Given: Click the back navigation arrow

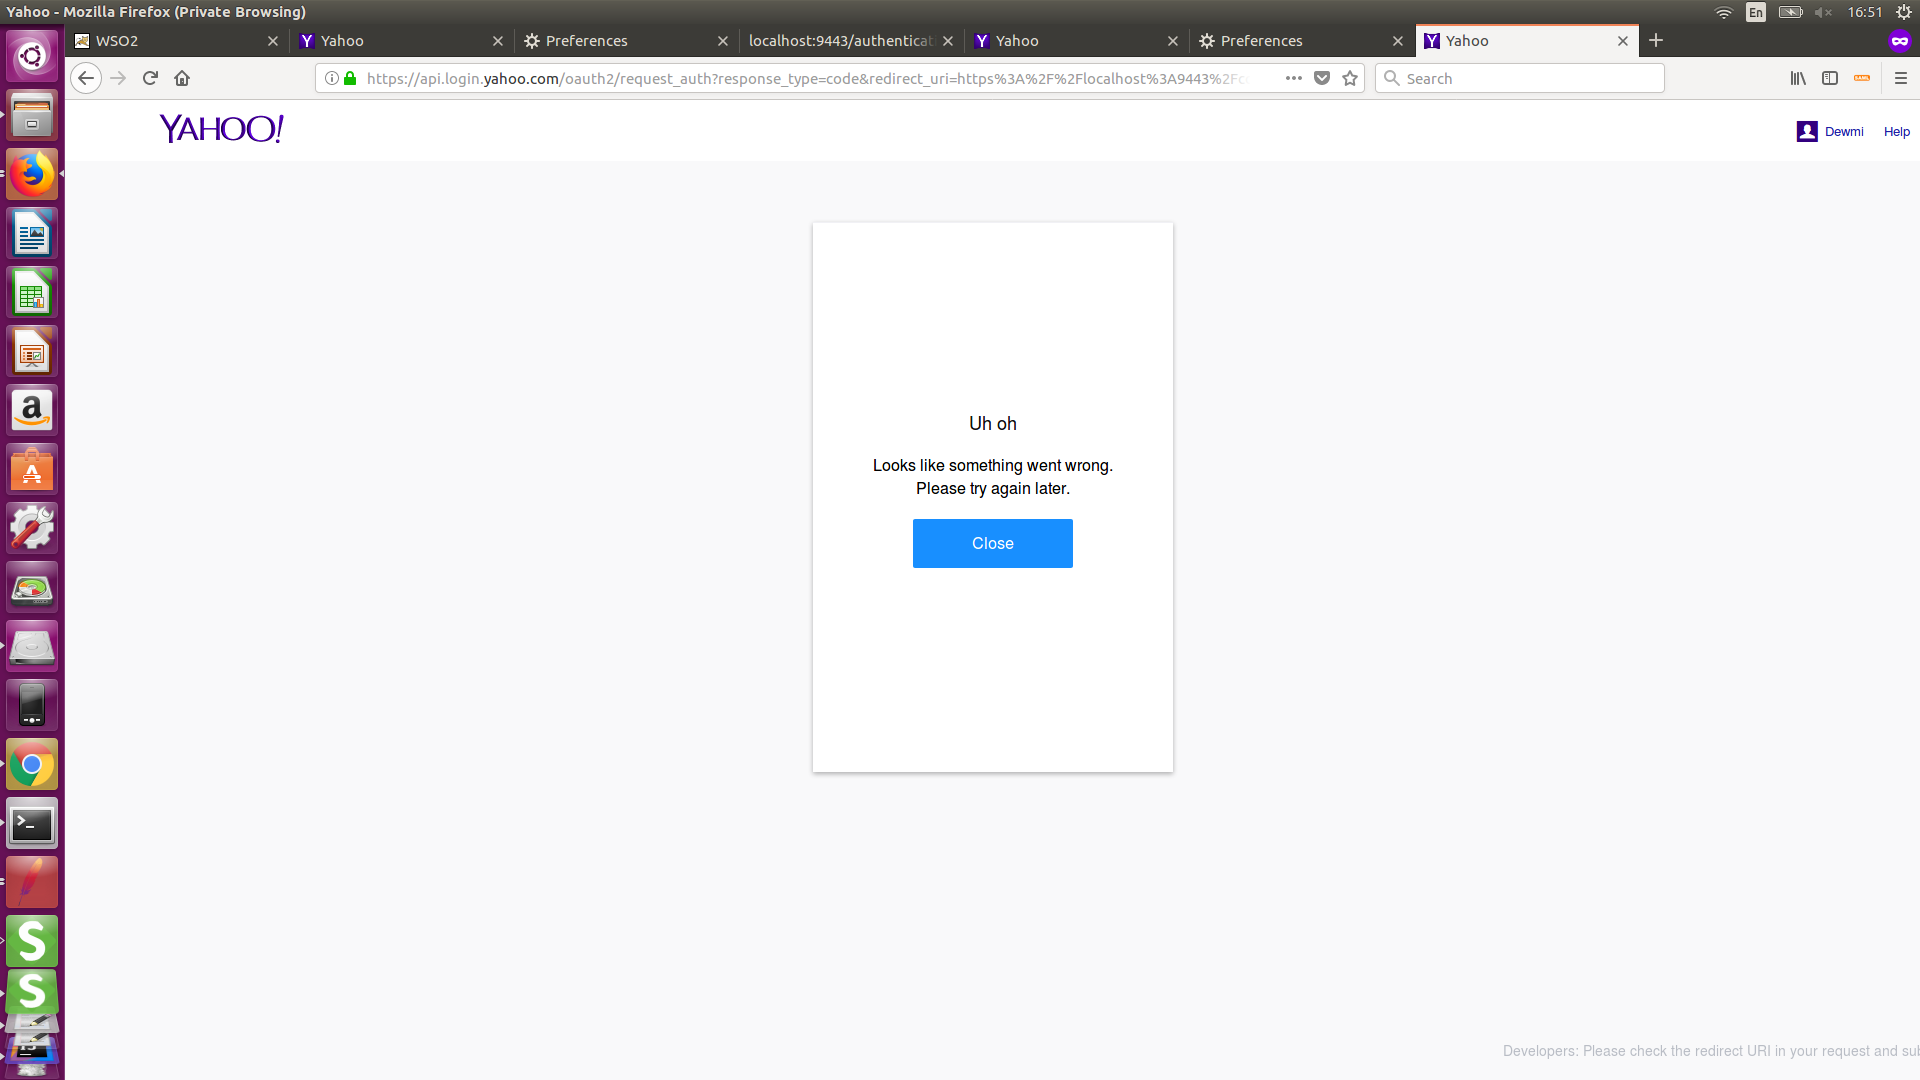Looking at the screenshot, I should click(86, 78).
